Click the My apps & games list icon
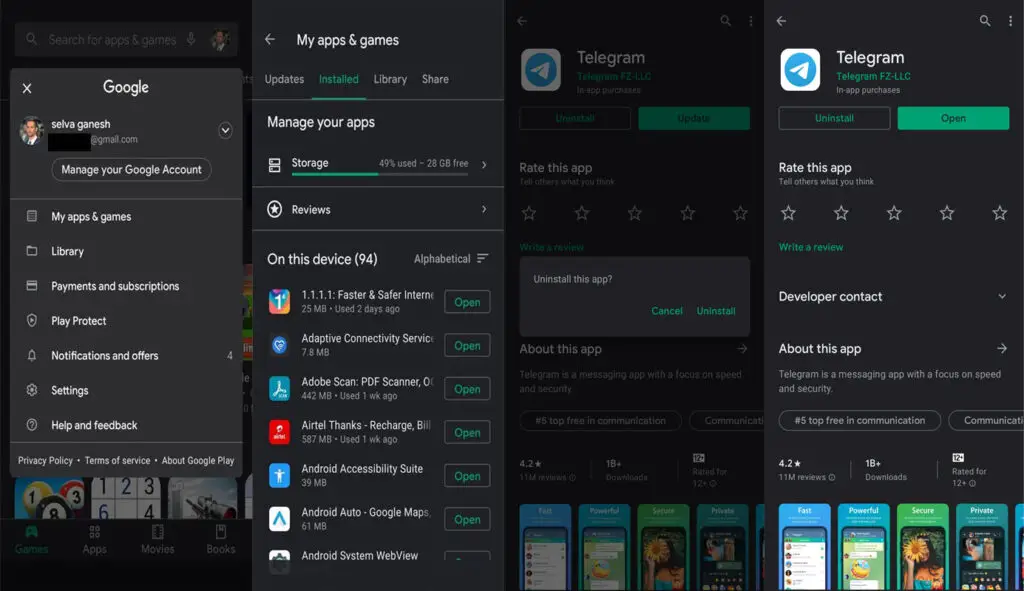The height and width of the screenshot is (591, 1024). (31, 216)
